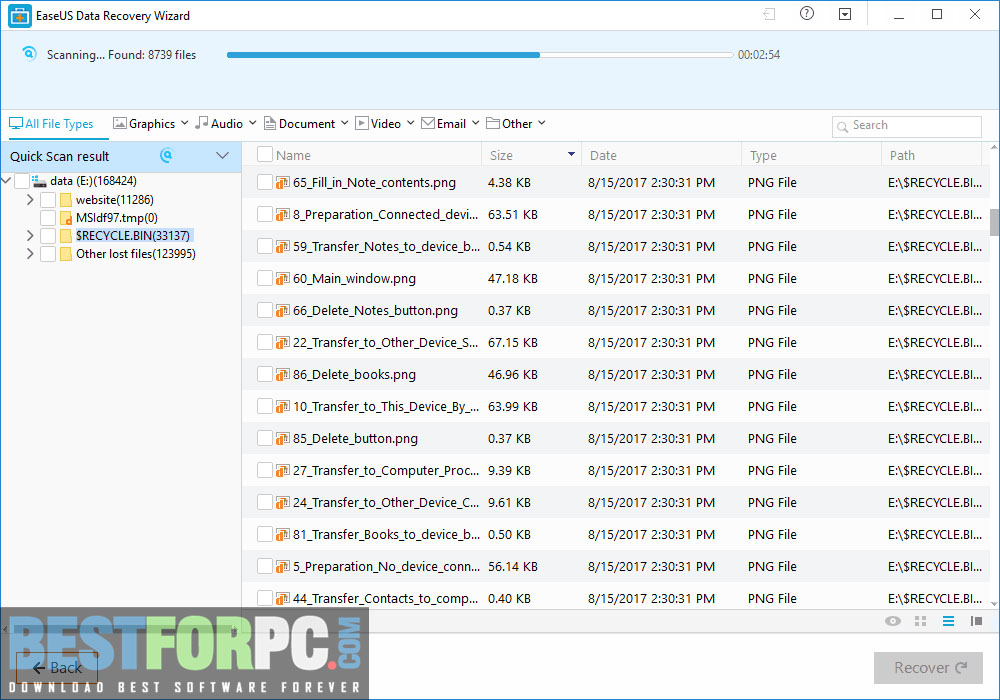
Task: Click the PNG icon of 65_Fill_in_Note_contents.png
Action: click(283, 183)
